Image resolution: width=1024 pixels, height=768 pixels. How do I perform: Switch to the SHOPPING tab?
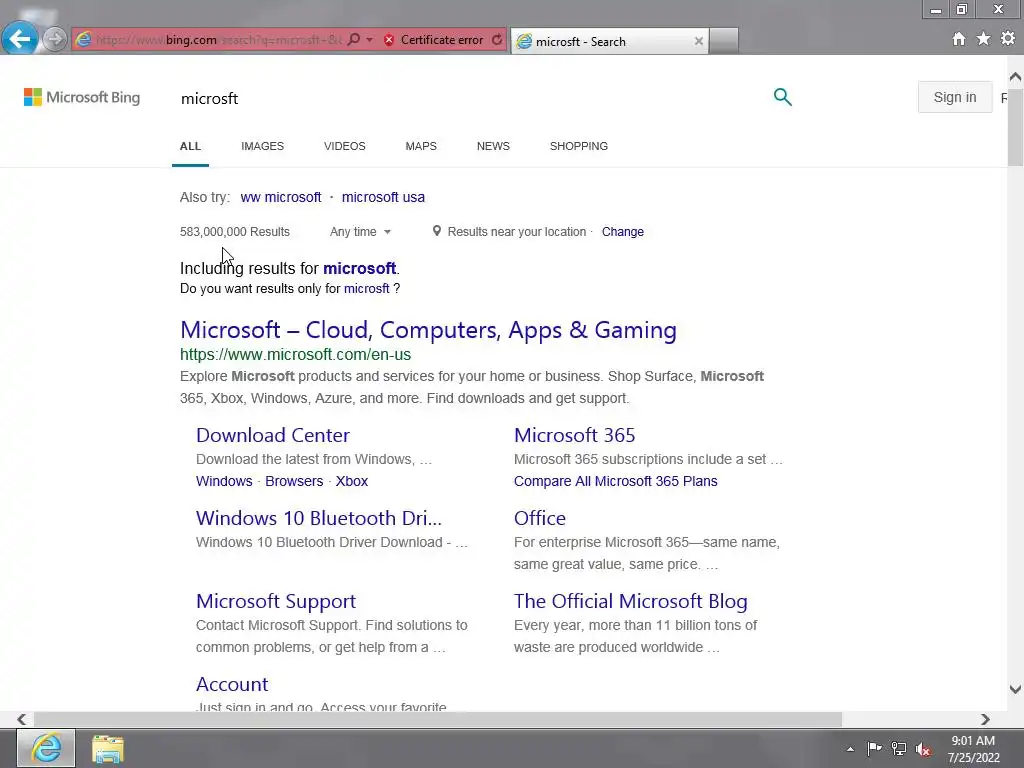click(x=579, y=146)
